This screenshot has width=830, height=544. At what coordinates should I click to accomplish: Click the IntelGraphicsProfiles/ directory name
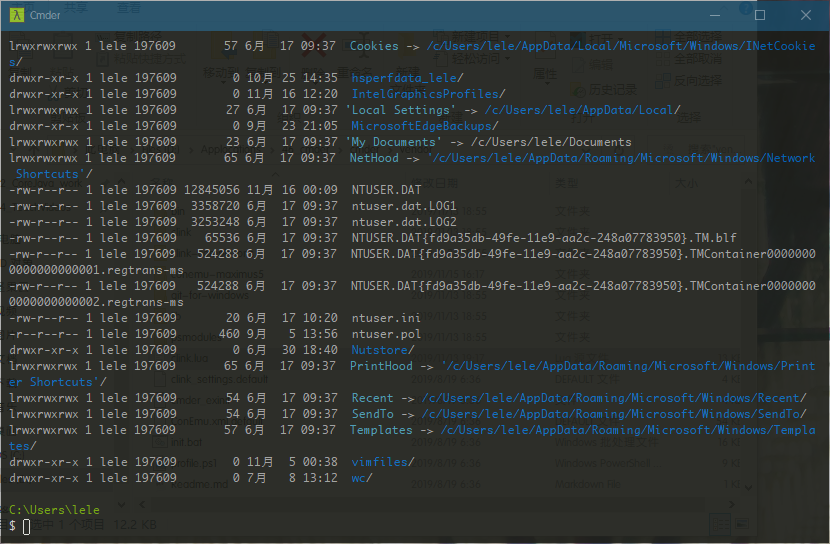point(428,94)
